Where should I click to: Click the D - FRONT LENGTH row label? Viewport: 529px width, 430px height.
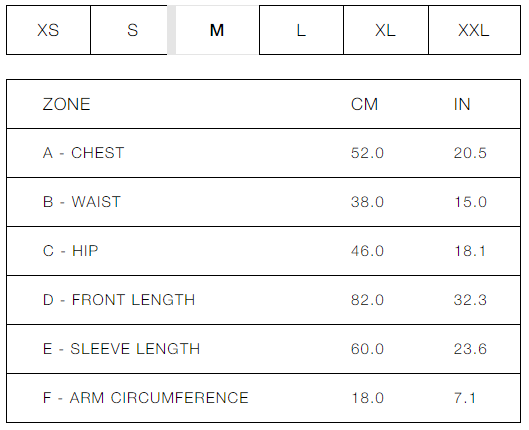click(x=119, y=300)
